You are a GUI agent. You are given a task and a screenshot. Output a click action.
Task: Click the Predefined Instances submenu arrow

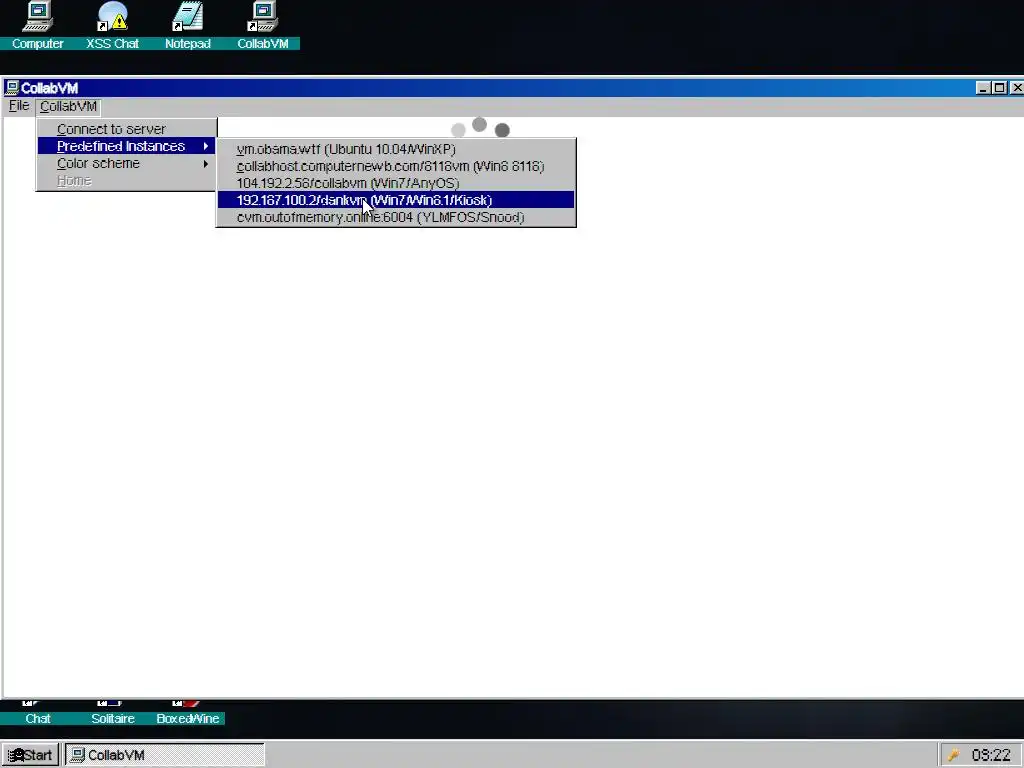(x=206, y=146)
